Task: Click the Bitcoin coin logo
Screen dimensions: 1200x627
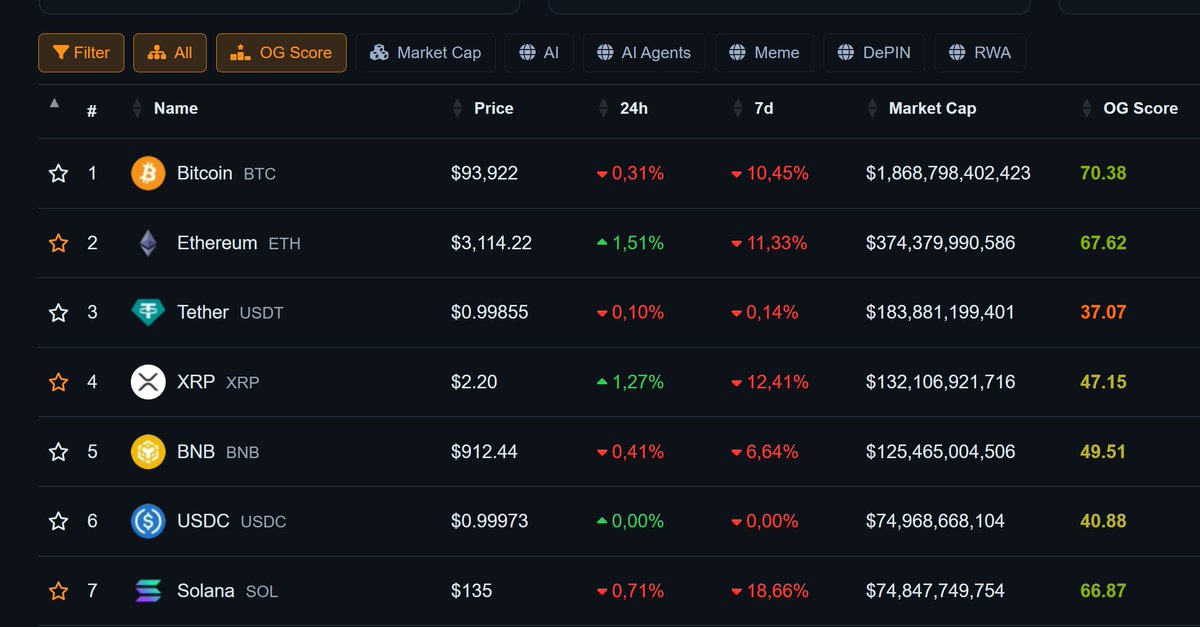Action: pyautogui.click(x=148, y=173)
